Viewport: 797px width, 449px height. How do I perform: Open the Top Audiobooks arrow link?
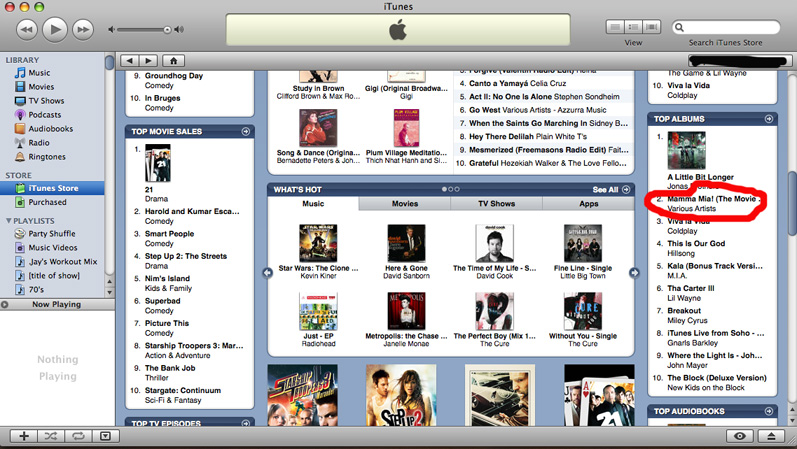769,411
